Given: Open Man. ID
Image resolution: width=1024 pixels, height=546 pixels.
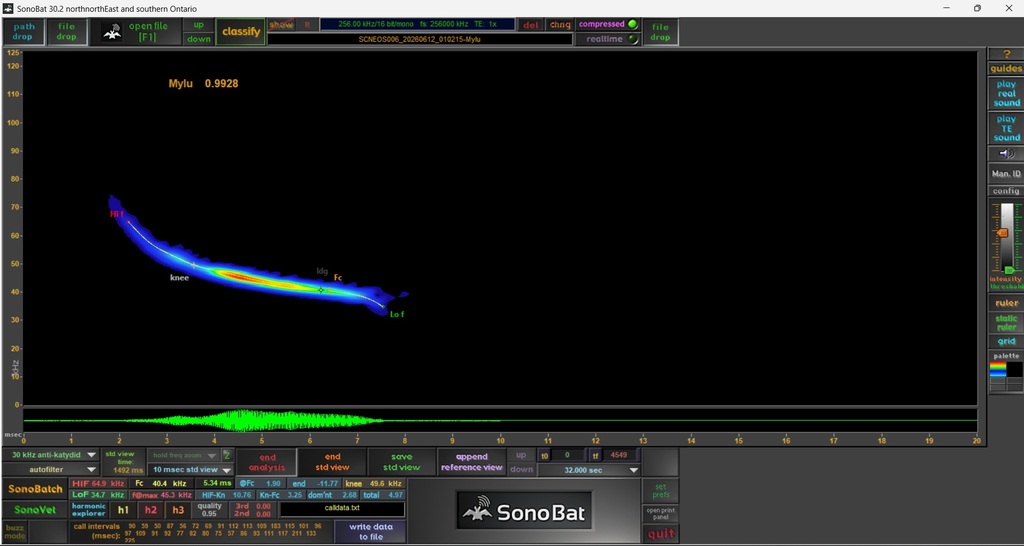Looking at the screenshot, I should tap(1006, 174).
